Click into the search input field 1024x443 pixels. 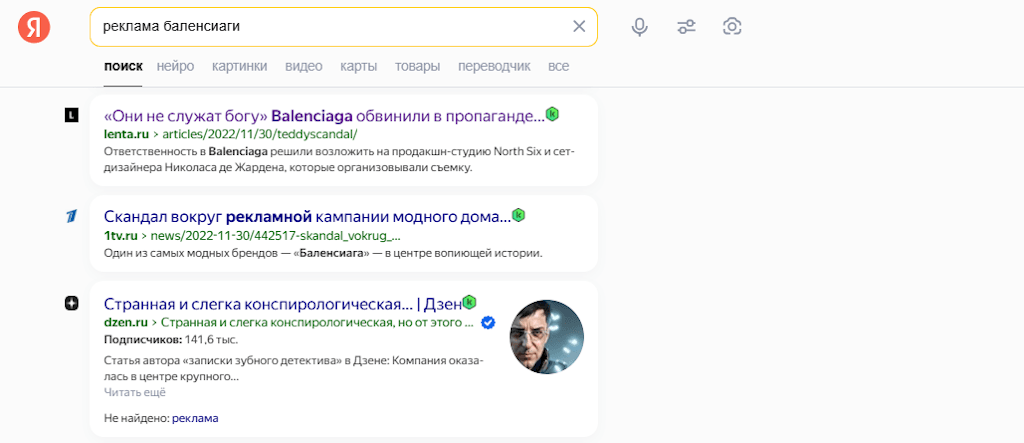[x=330, y=26]
